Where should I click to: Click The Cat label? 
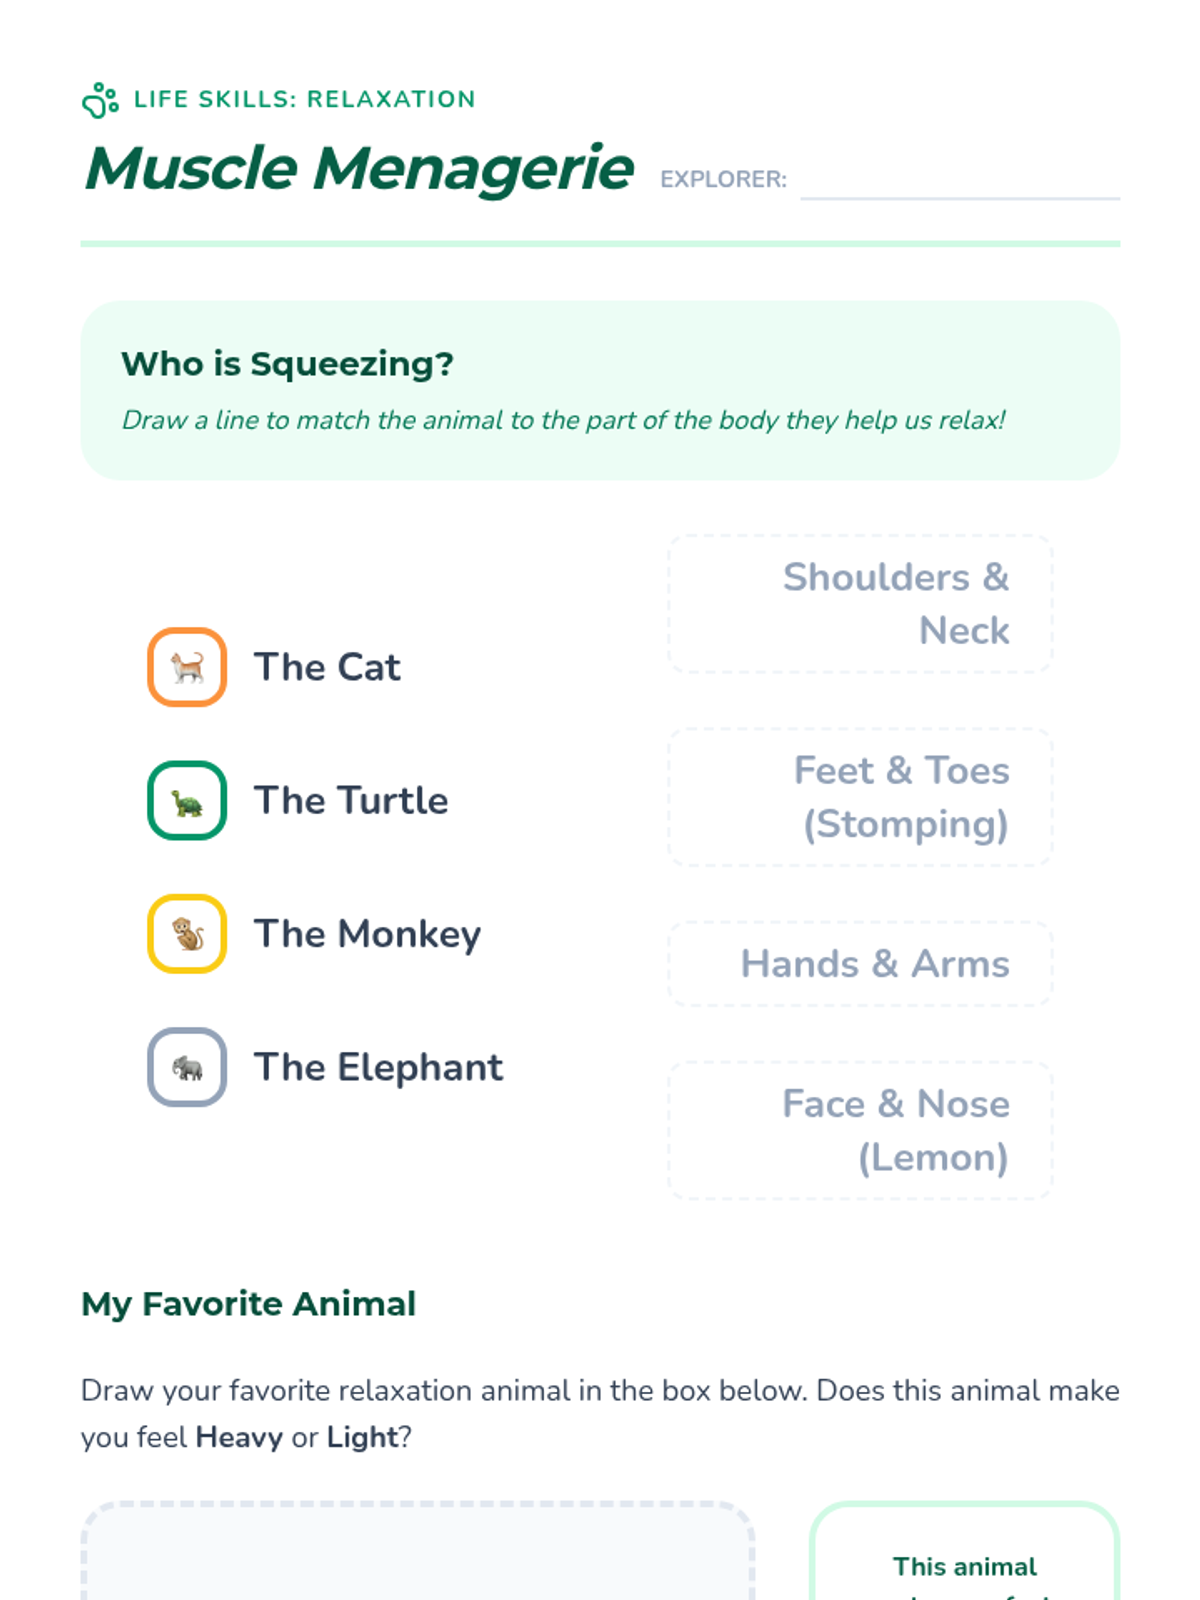pyautogui.click(x=327, y=667)
